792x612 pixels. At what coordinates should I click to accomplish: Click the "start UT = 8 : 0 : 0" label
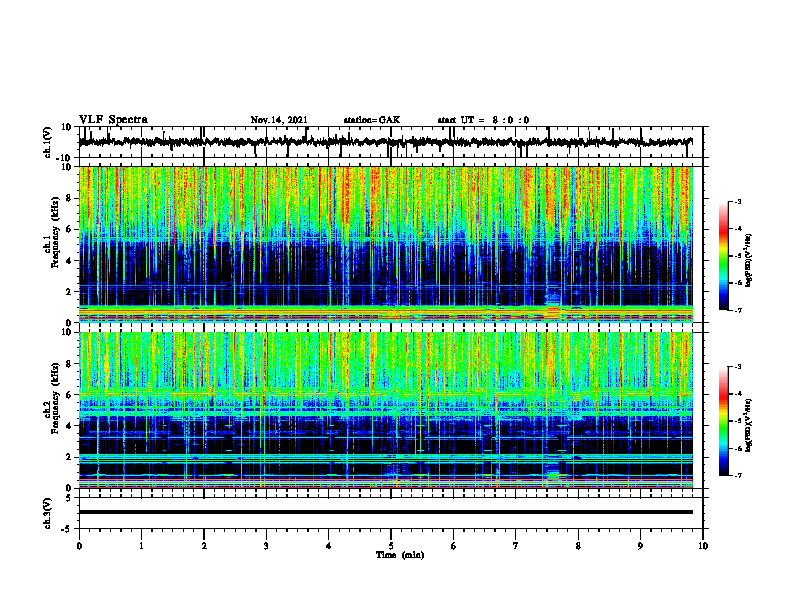pyautogui.click(x=483, y=120)
